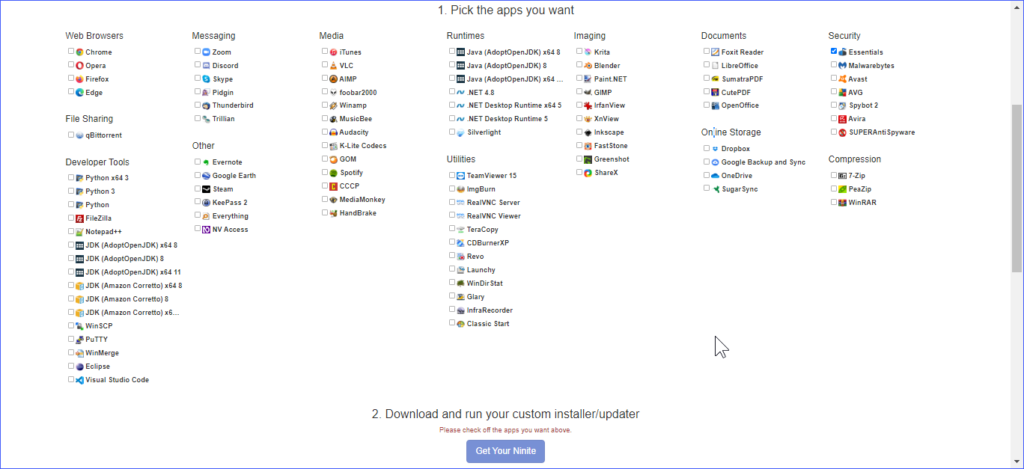Click the Chrome browser icon
The image size is (1024, 469).
tap(79, 52)
